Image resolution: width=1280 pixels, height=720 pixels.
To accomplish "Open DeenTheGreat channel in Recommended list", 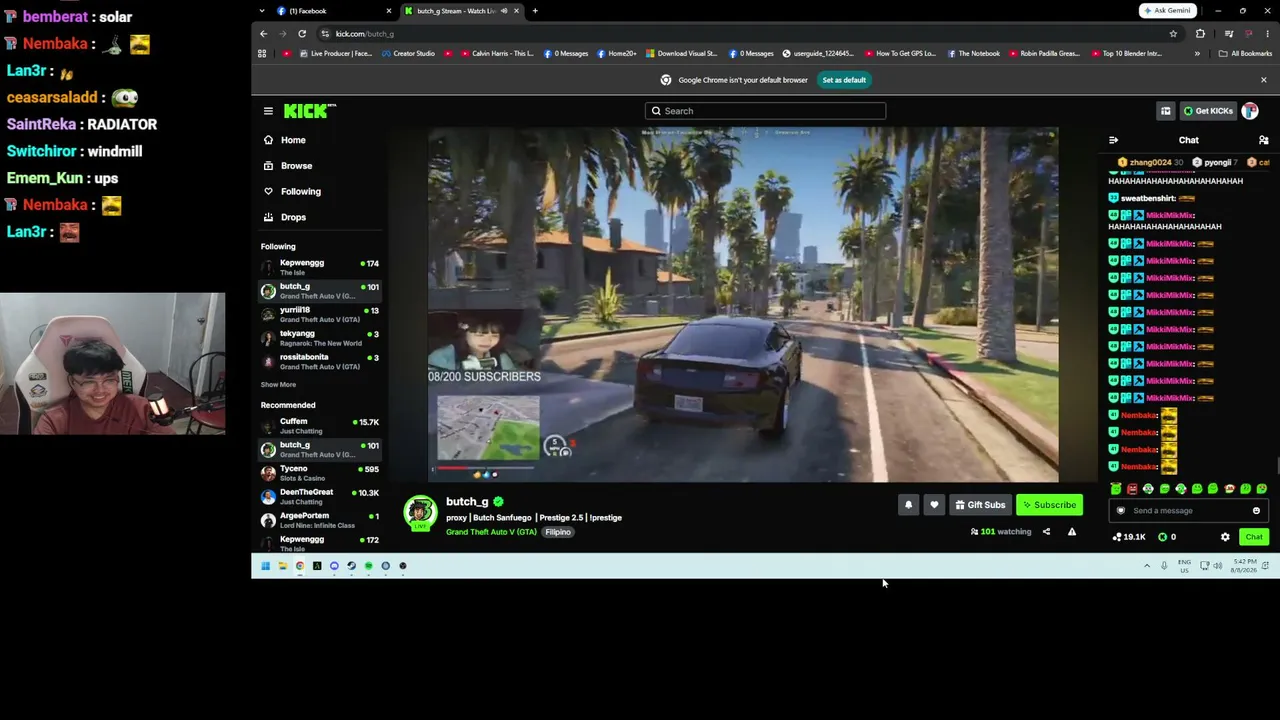I will click(x=320, y=496).
